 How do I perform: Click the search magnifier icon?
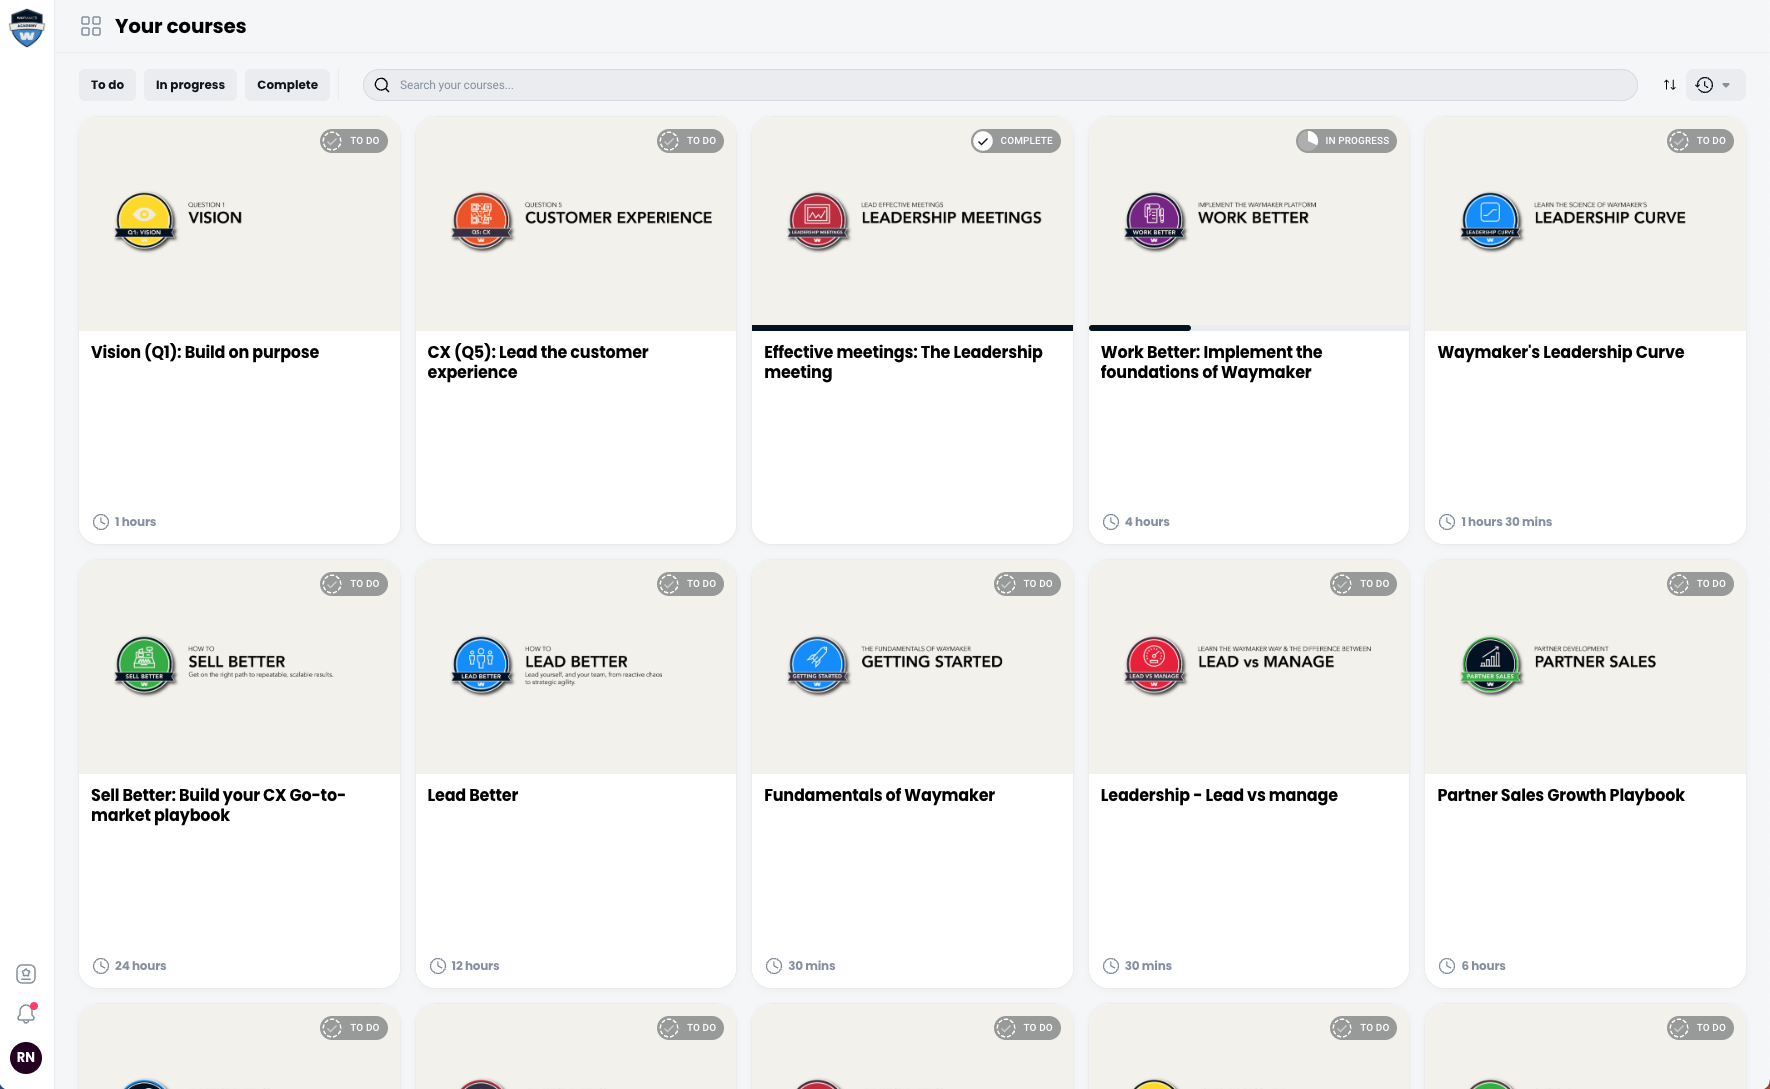tap(382, 85)
